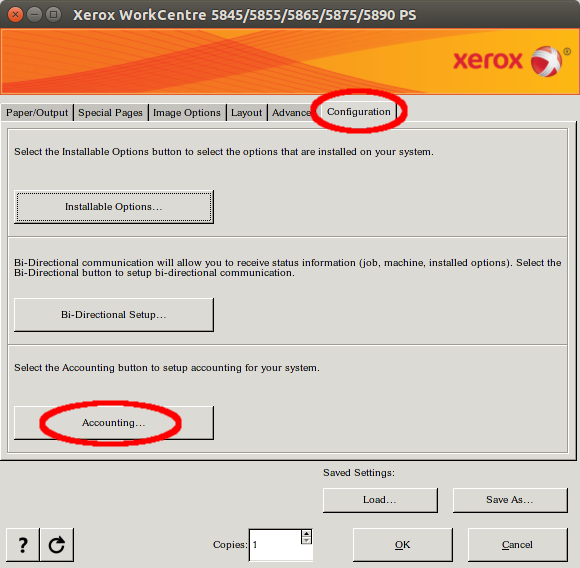
Task: Click the 'Copies:' label
Action: (230, 545)
